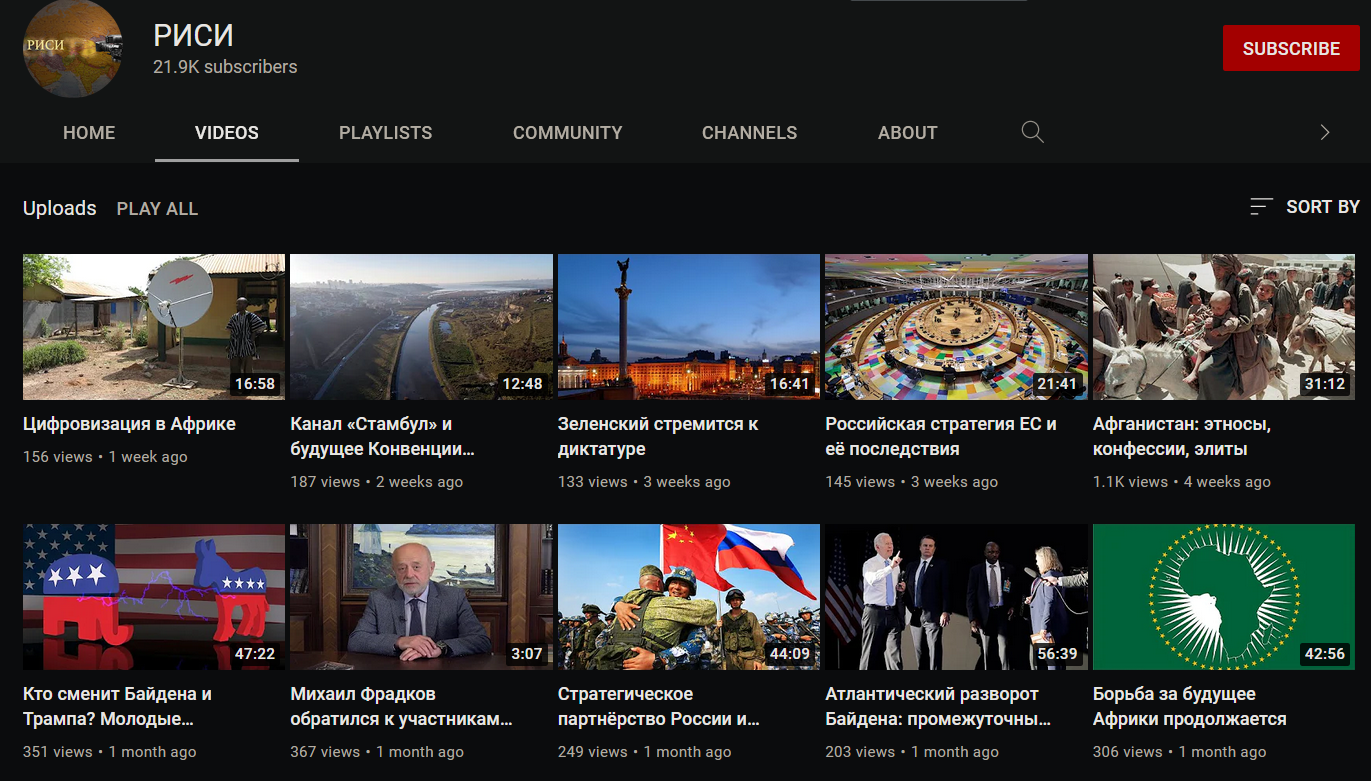
Task: Click the 16:58 duration badge
Action: click(x=255, y=384)
